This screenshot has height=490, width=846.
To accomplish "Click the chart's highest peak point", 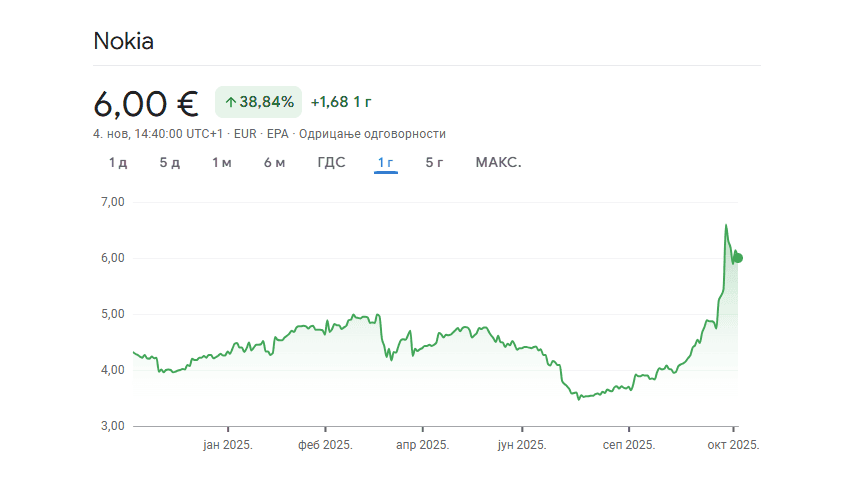I will coord(726,225).
